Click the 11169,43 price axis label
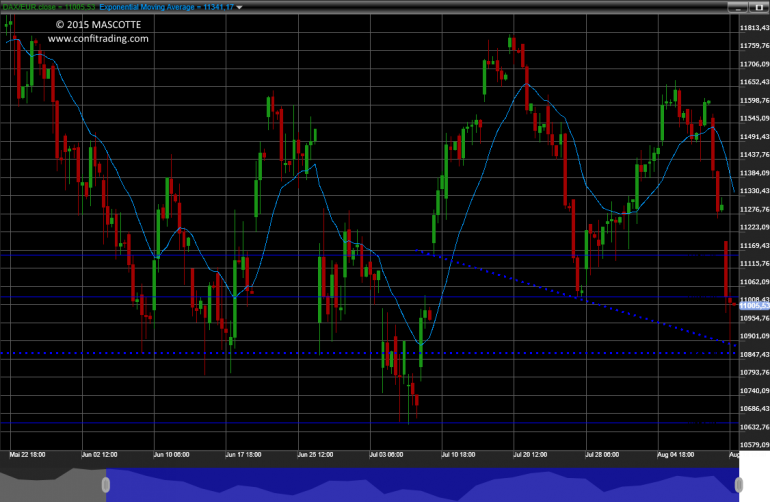The image size is (770, 502). (x=754, y=246)
